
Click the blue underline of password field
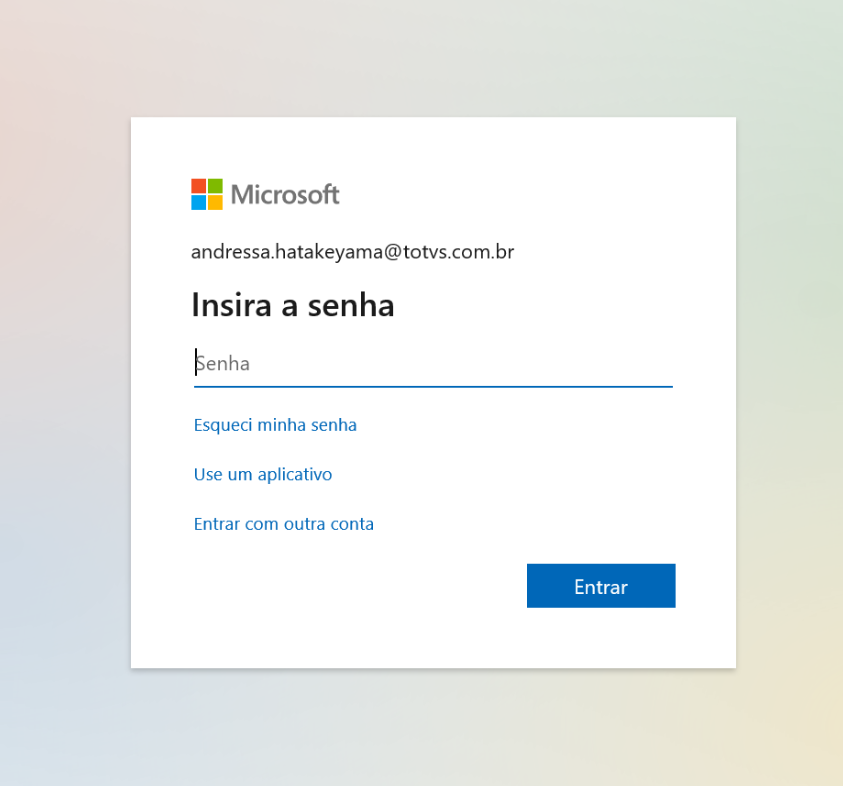point(433,386)
